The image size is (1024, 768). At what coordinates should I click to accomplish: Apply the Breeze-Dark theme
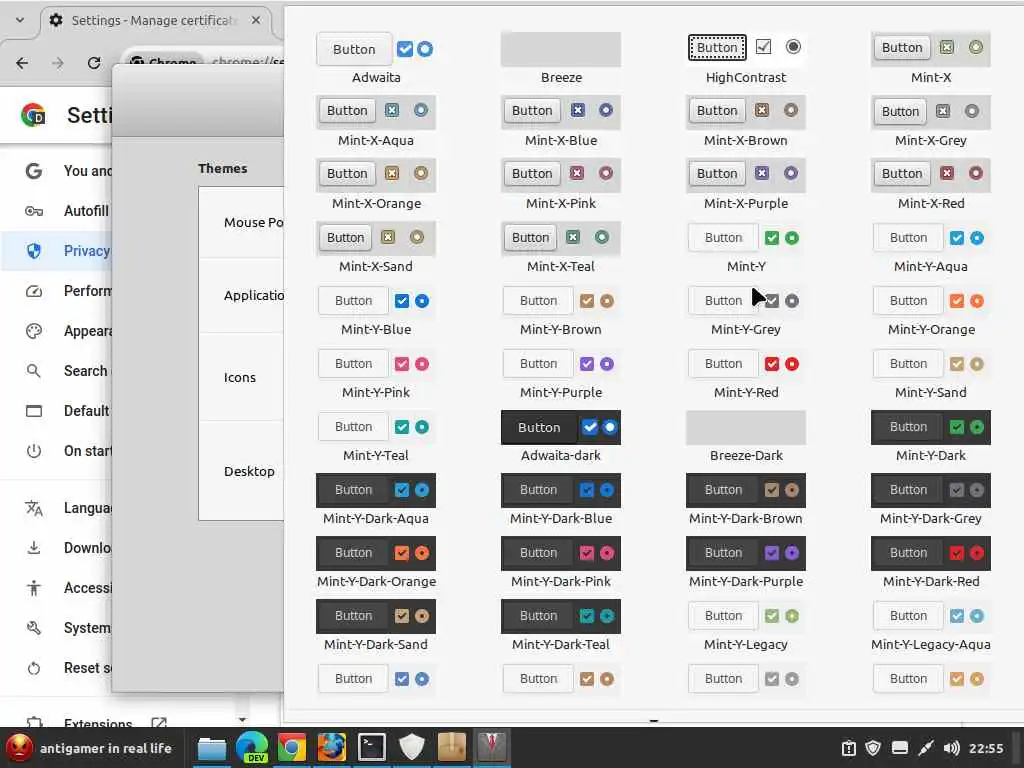pyautogui.click(x=746, y=437)
